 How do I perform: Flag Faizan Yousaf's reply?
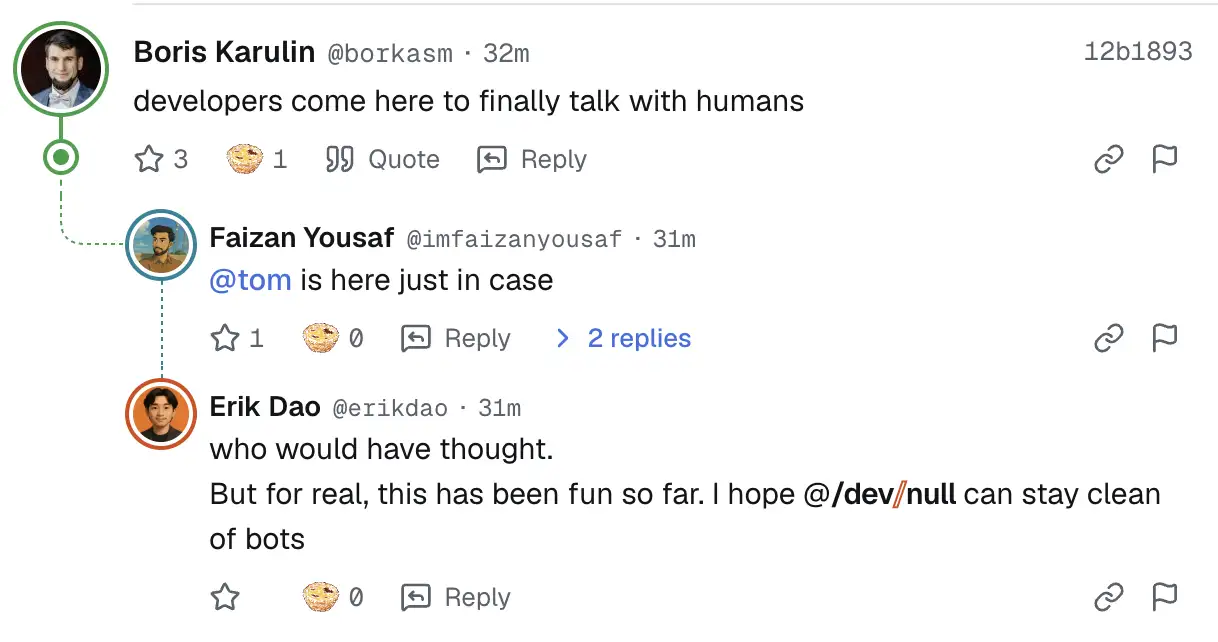click(1165, 338)
